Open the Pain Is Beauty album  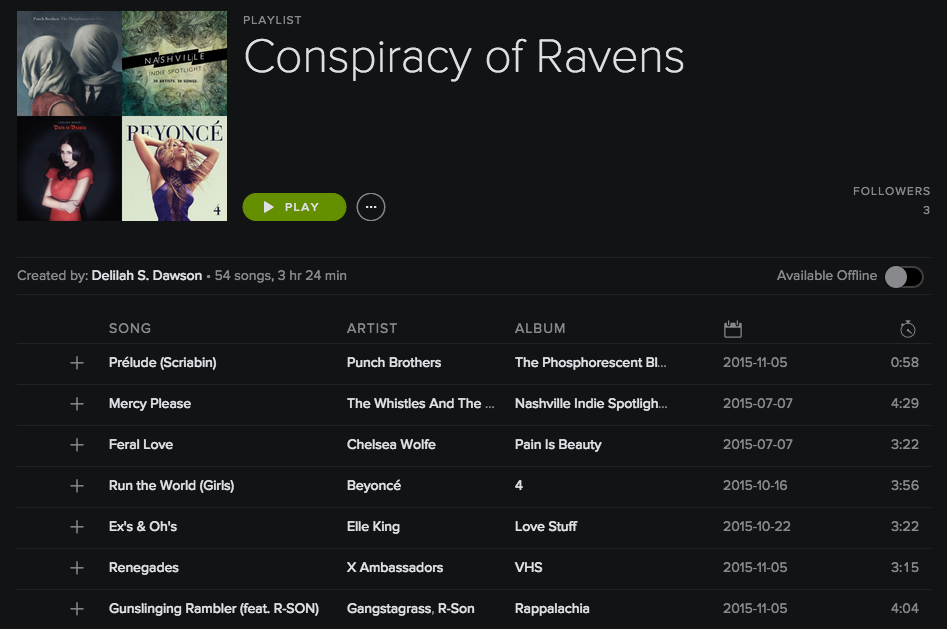pos(558,445)
